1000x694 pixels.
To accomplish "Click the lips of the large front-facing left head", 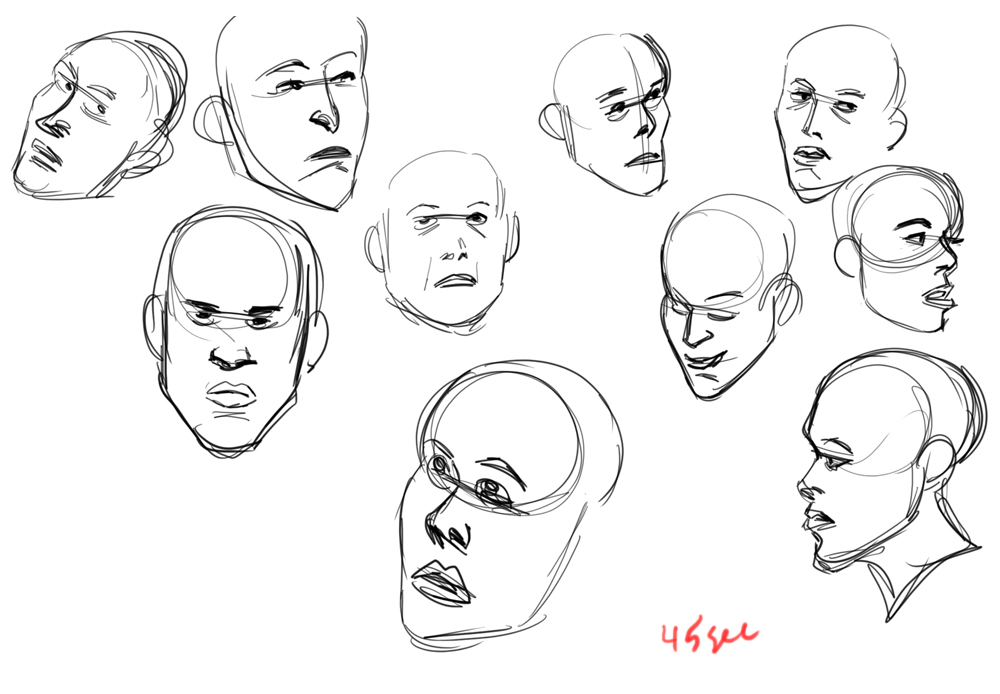I will (231, 395).
